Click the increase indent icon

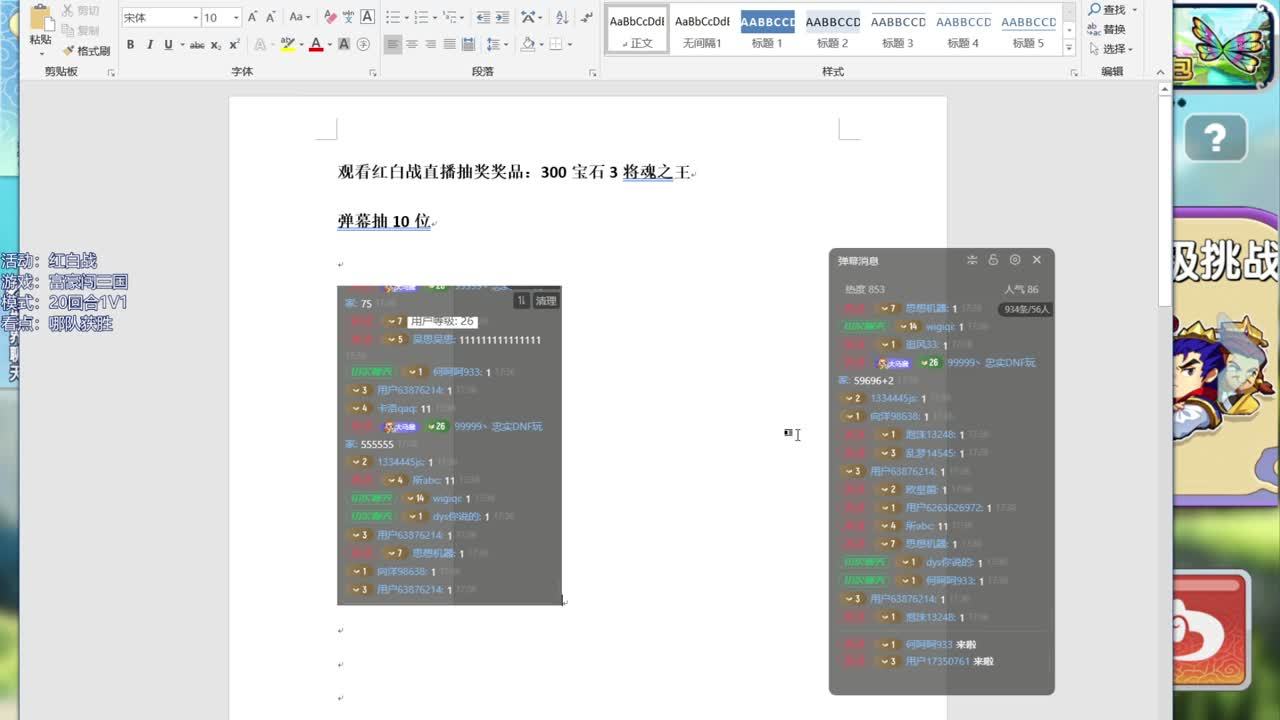501,18
